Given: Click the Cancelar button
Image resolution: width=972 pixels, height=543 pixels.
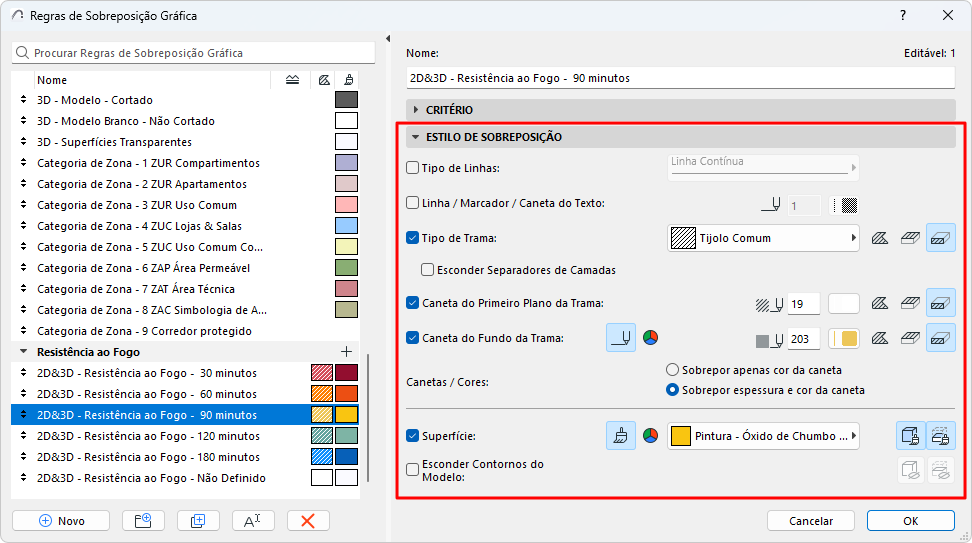Looking at the screenshot, I should tap(811, 521).
